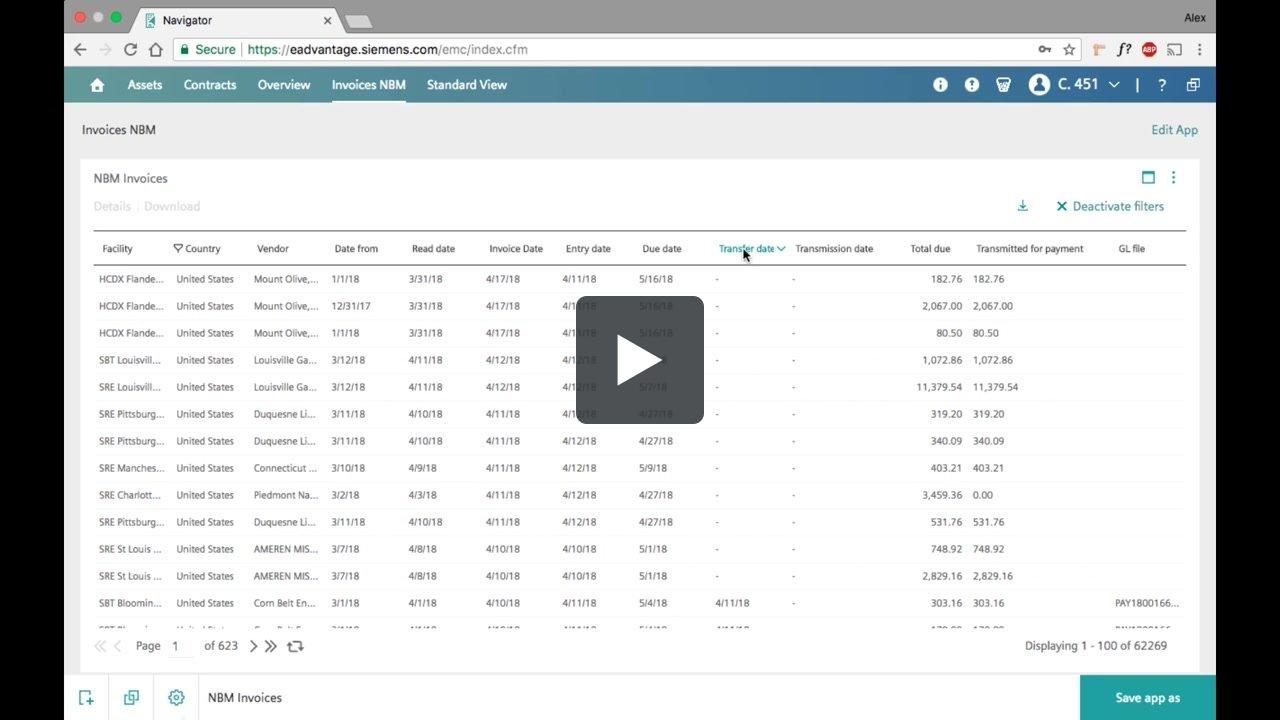Click Deactivate filters
1280x720 pixels.
click(x=1110, y=206)
